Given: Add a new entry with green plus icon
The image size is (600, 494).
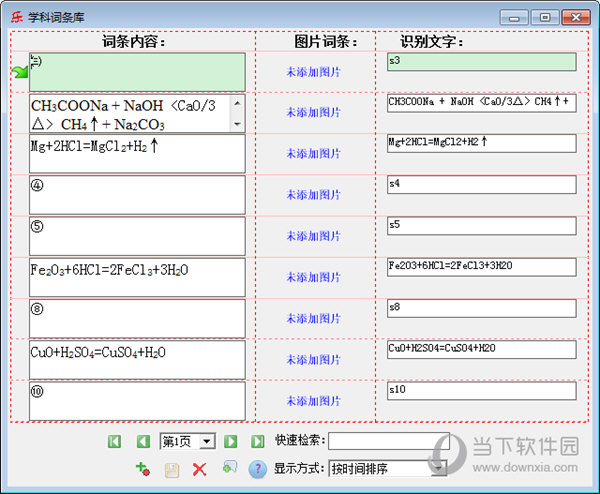Looking at the screenshot, I should [143, 469].
